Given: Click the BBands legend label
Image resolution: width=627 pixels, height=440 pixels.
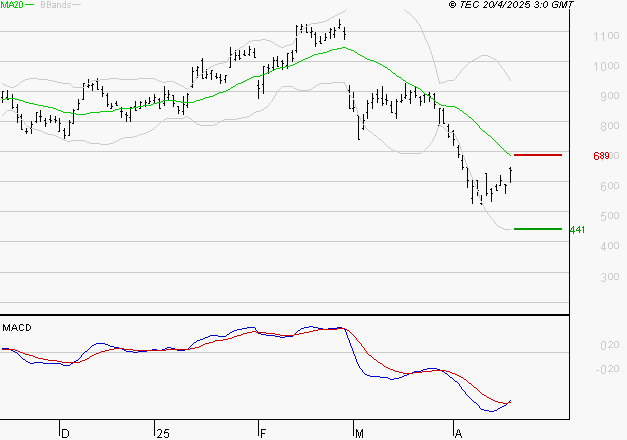Looking at the screenshot, I should 56,4.
